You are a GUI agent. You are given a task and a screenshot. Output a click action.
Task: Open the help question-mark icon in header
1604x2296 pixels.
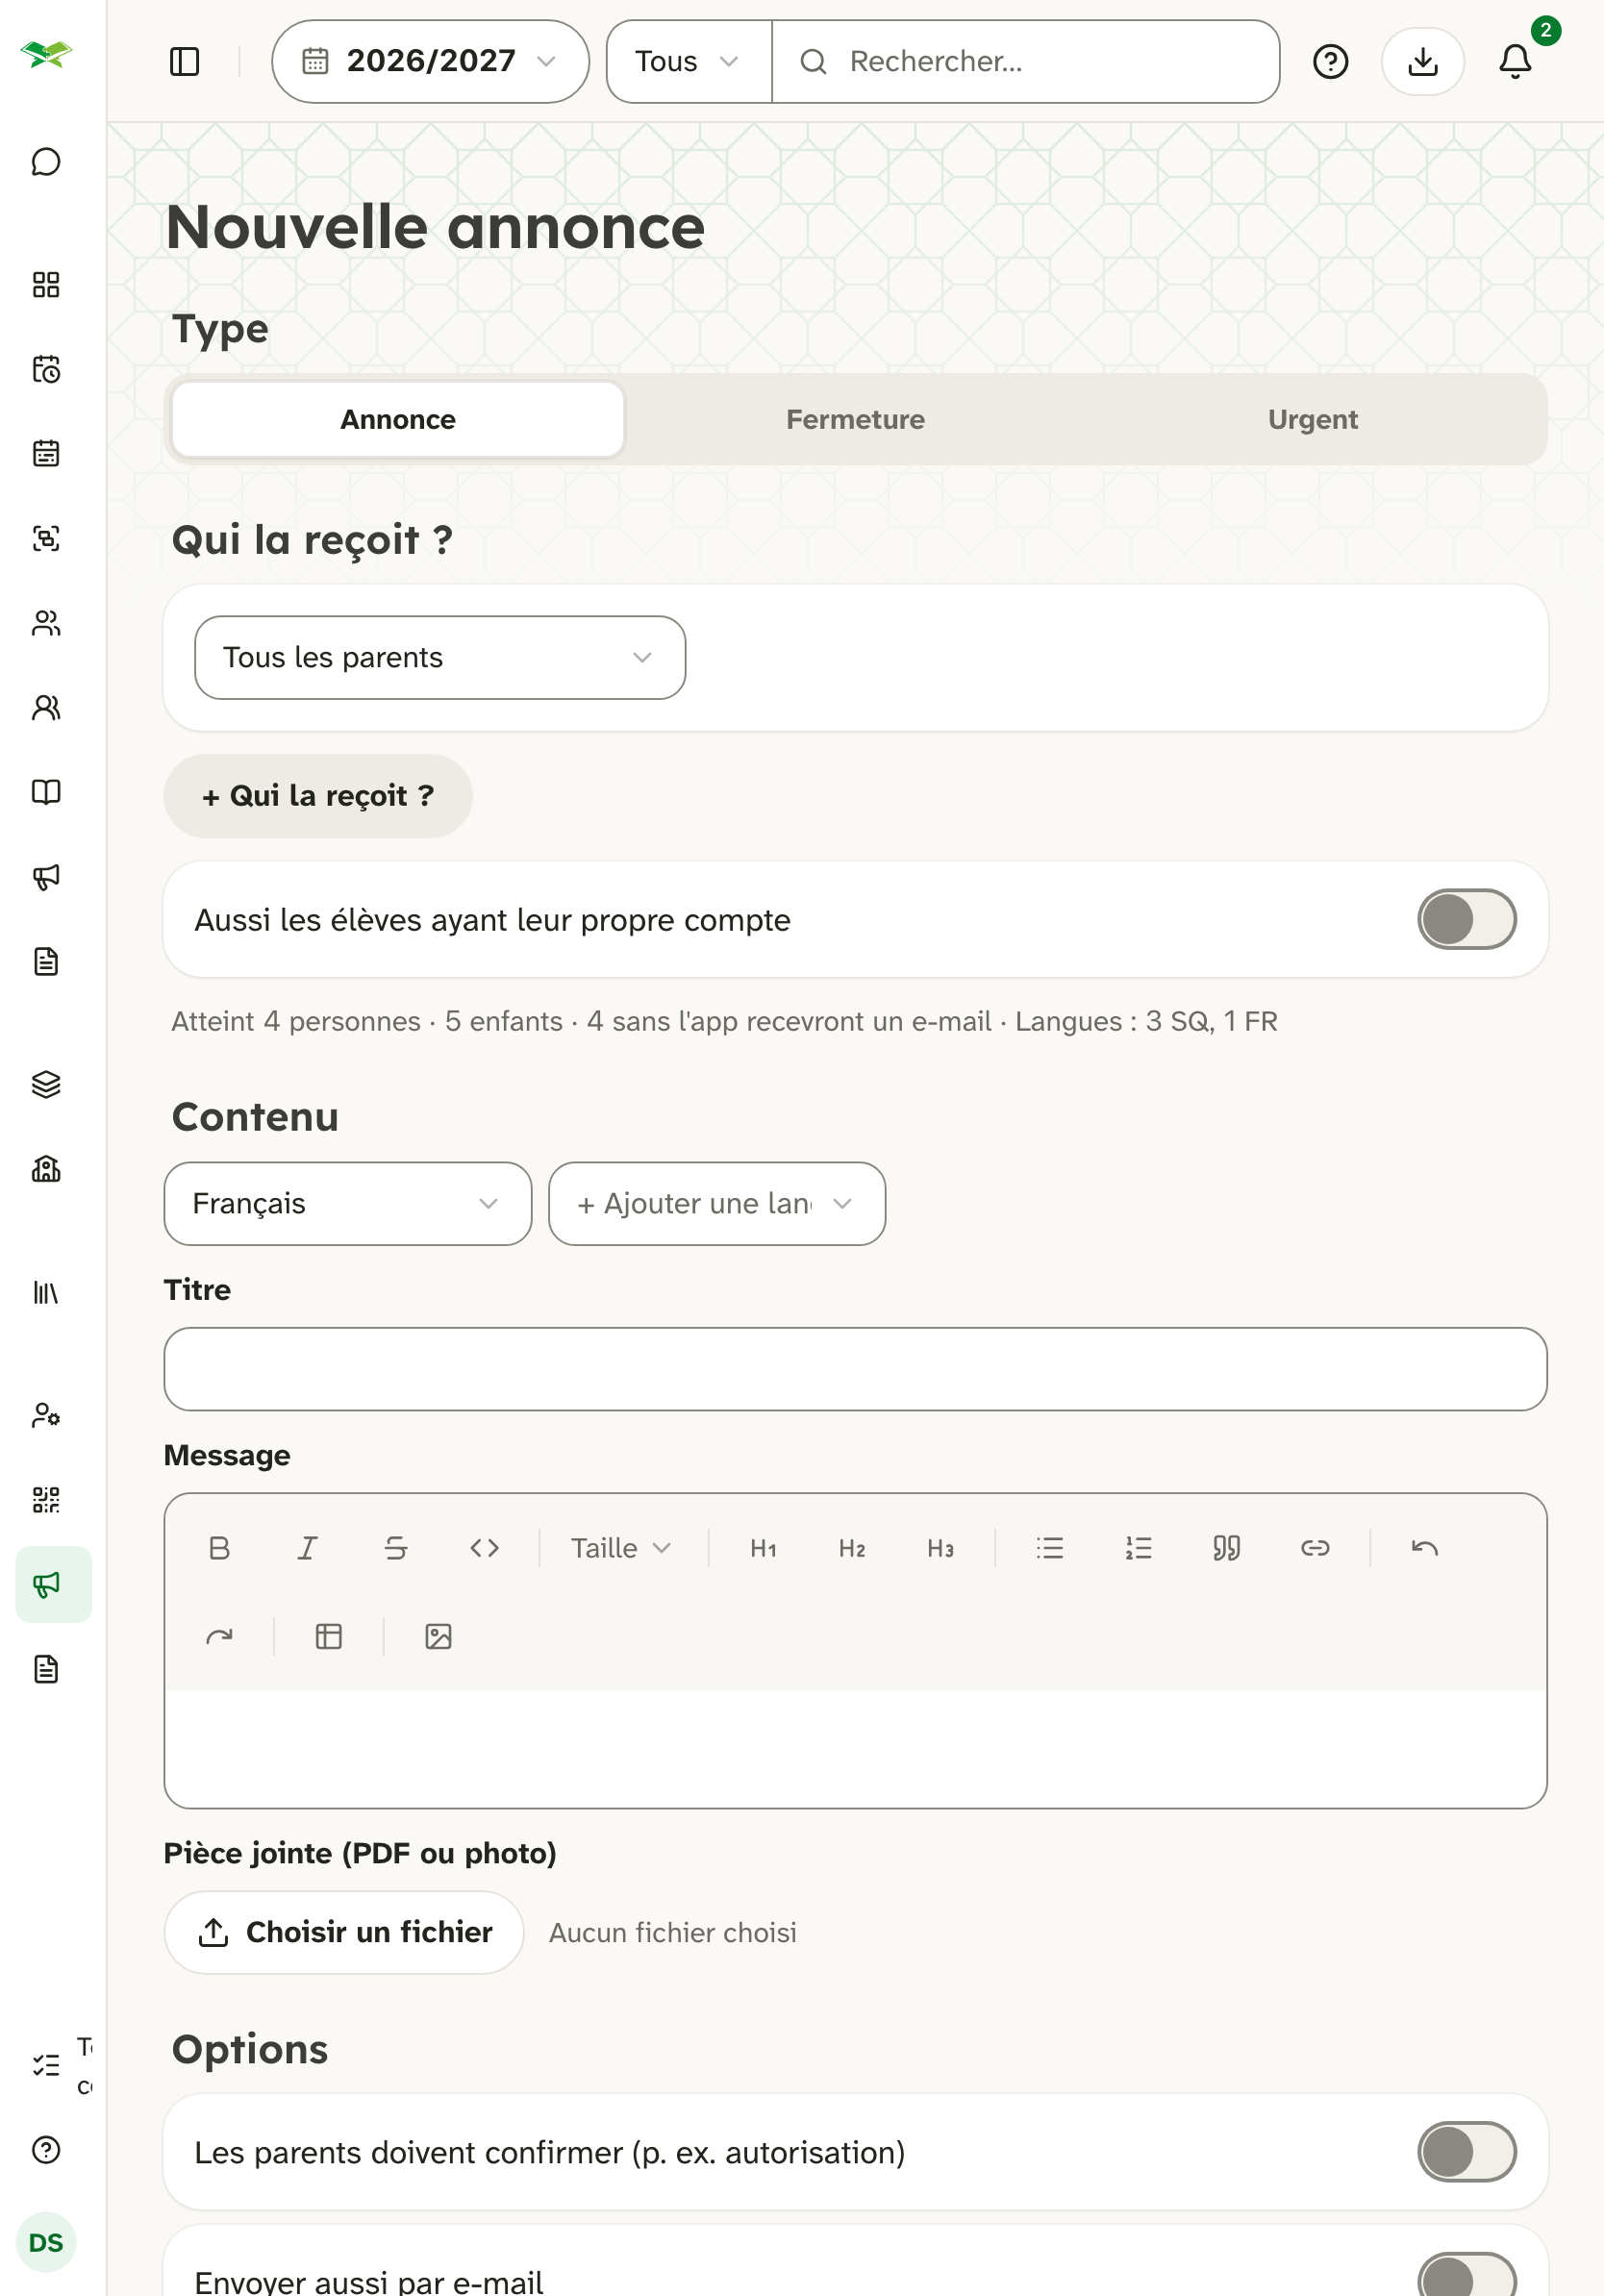1330,62
